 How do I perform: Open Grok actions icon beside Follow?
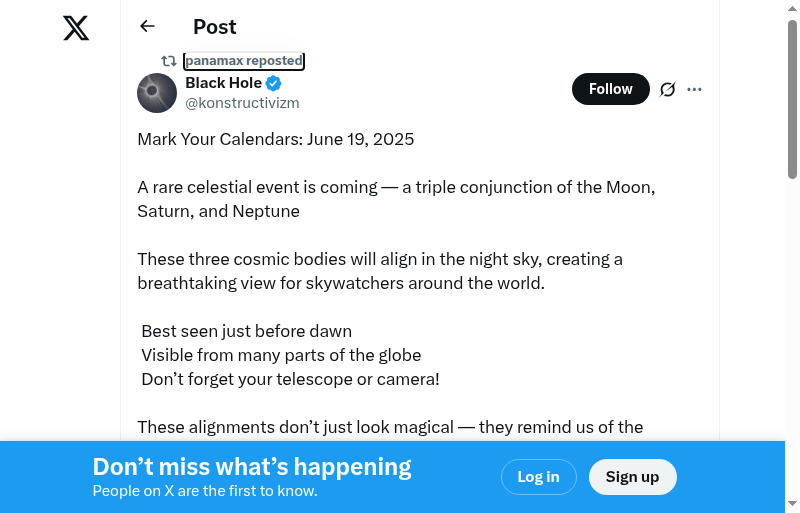[668, 89]
